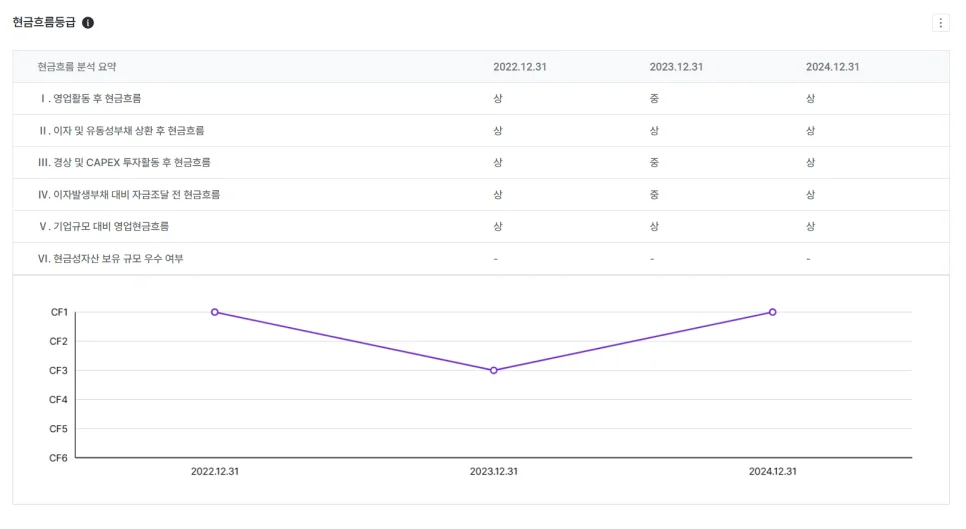
Task: Select row Ⅱ. 이자 및 유동성부채 상환 후 현금흐름
Action: [121, 131]
